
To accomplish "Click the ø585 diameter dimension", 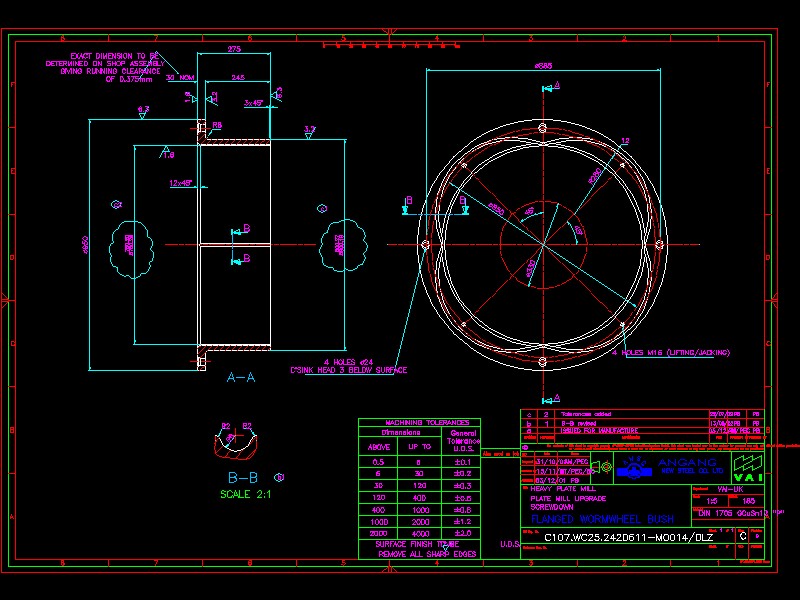I will click(544, 66).
